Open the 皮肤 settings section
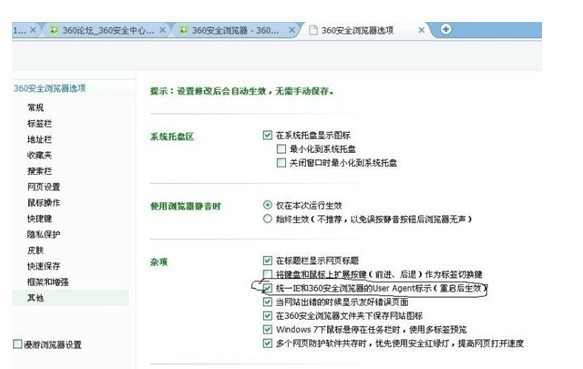Image resolution: width=583 pixels, height=369 pixels. pyautogui.click(x=36, y=250)
